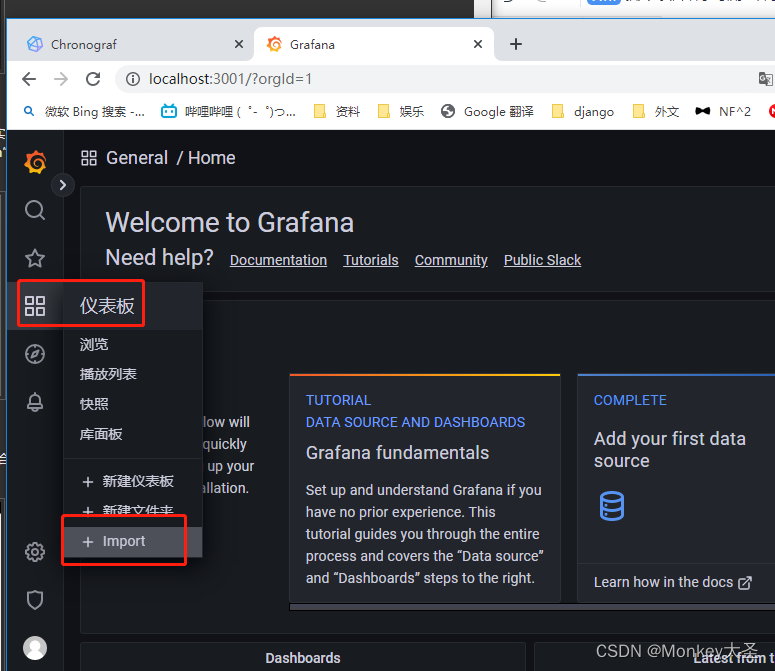Click Home in the breadcrumb
The width and height of the screenshot is (775, 671).
(212, 158)
